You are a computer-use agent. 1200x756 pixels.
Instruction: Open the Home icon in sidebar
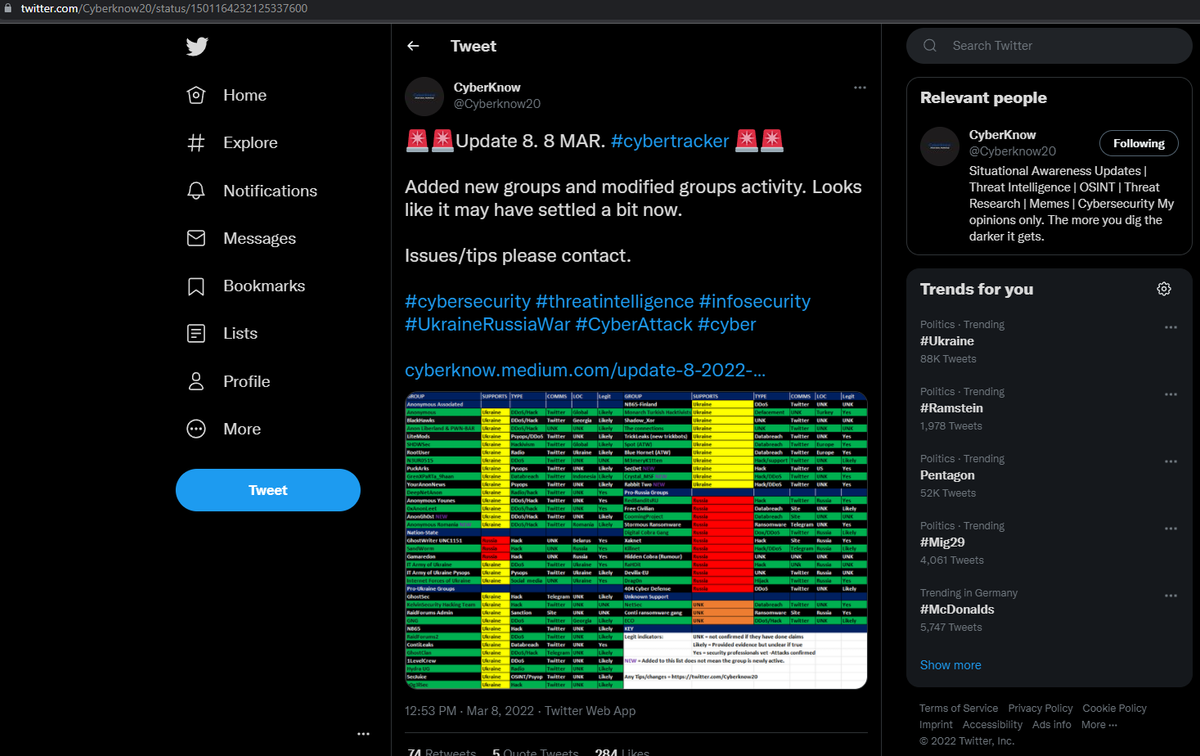click(196, 95)
